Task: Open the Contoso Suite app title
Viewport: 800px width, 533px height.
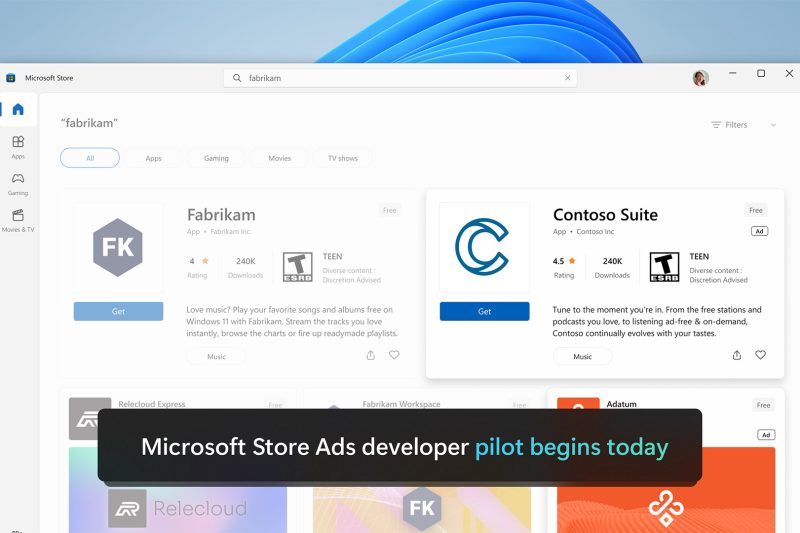Action: pyautogui.click(x=605, y=215)
